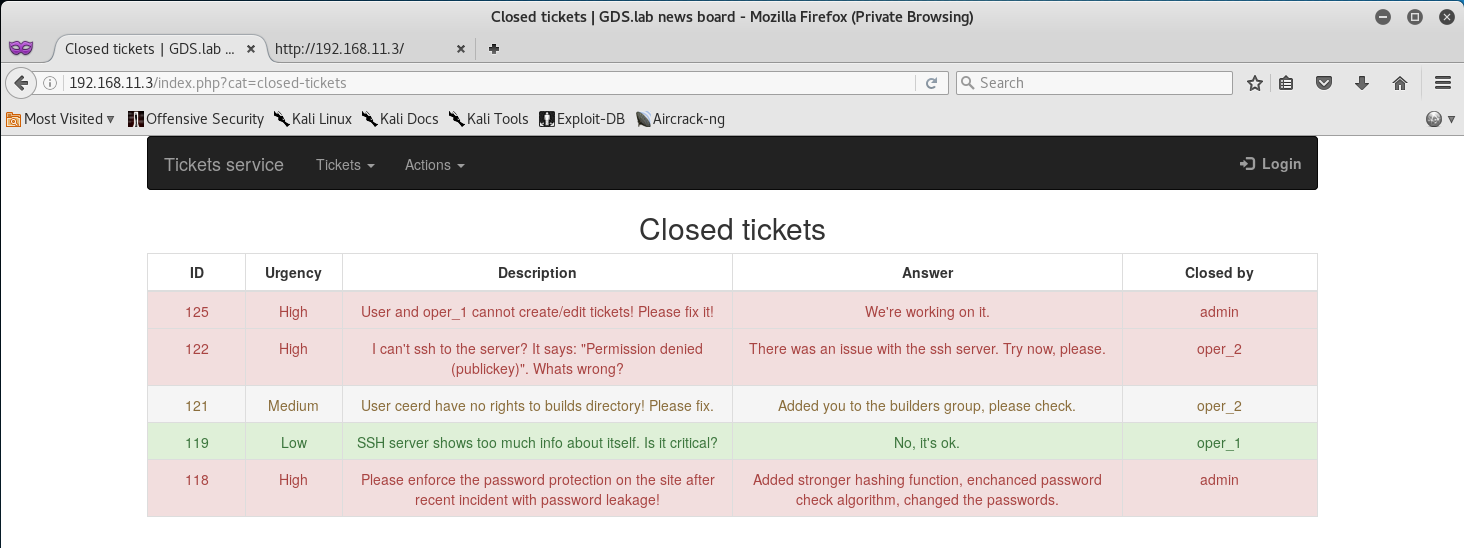Bookmark this page with the star icon
Viewport: 1464px width, 548px height.
pos(1255,83)
